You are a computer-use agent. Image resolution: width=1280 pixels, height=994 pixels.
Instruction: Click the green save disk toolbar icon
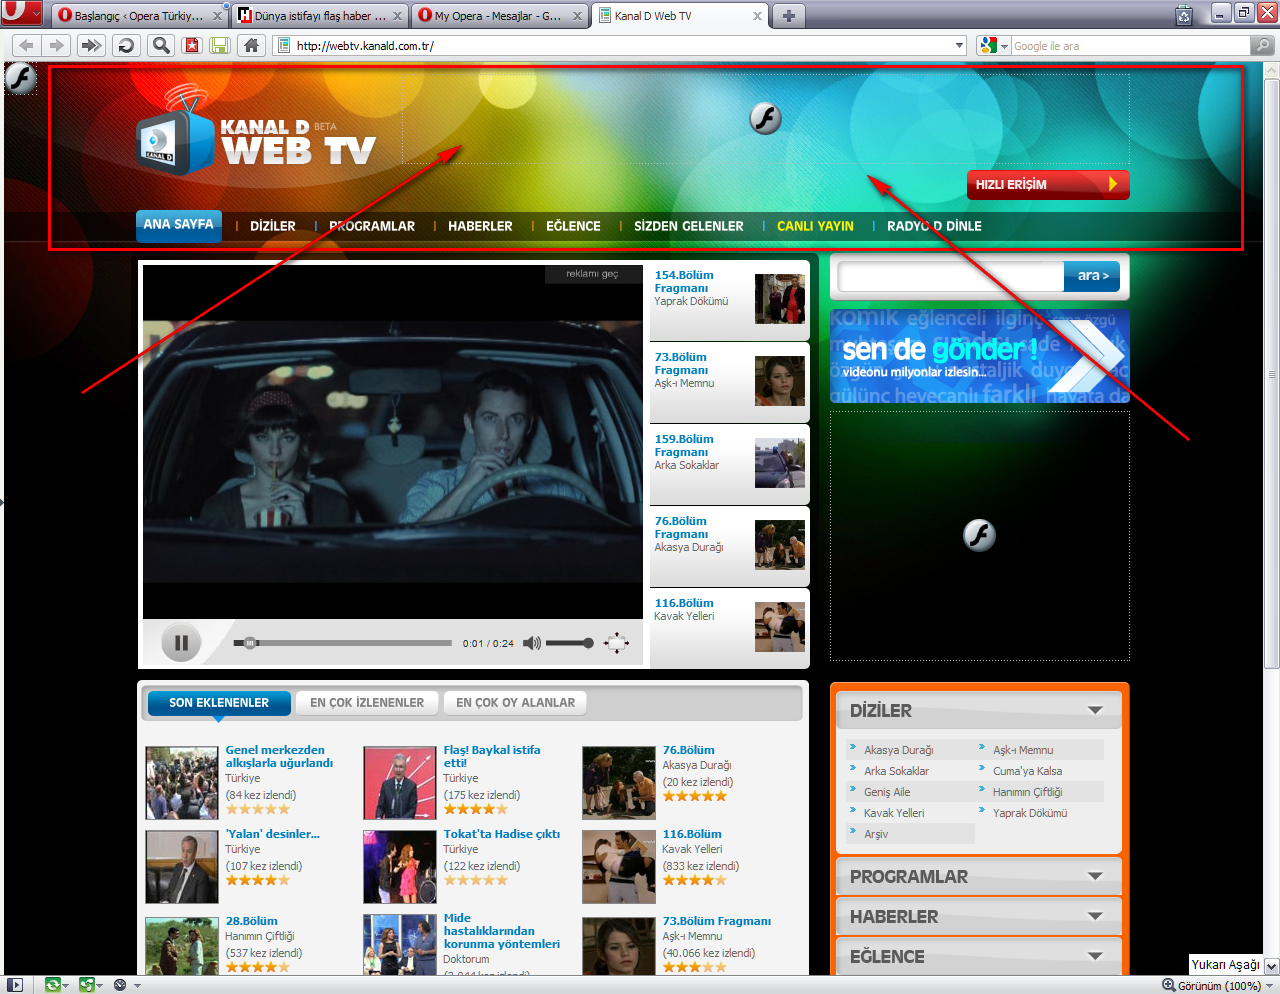click(x=219, y=45)
